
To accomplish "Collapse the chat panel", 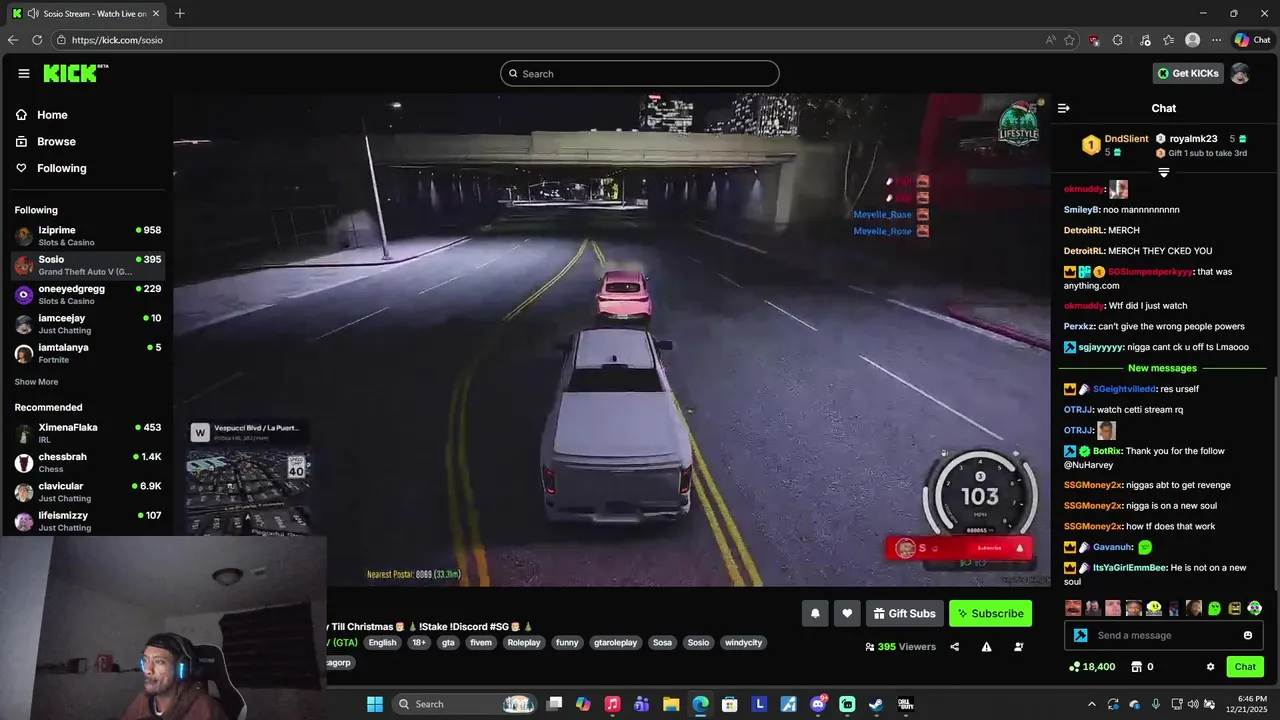I will (1064, 108).
